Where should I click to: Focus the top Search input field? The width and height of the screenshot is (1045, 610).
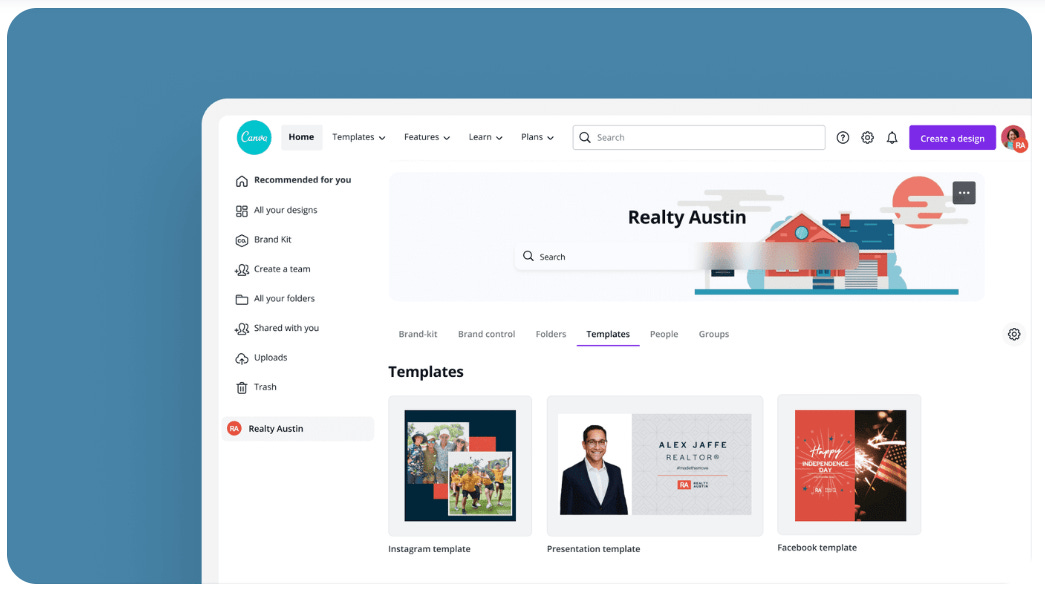(x=698, y=137)
